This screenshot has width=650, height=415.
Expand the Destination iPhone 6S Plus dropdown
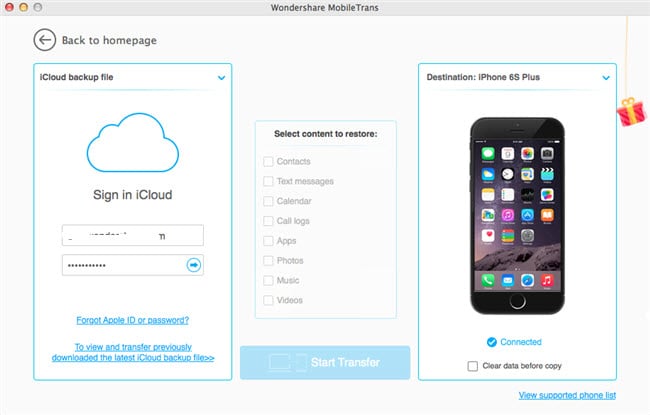coord(606,78)
